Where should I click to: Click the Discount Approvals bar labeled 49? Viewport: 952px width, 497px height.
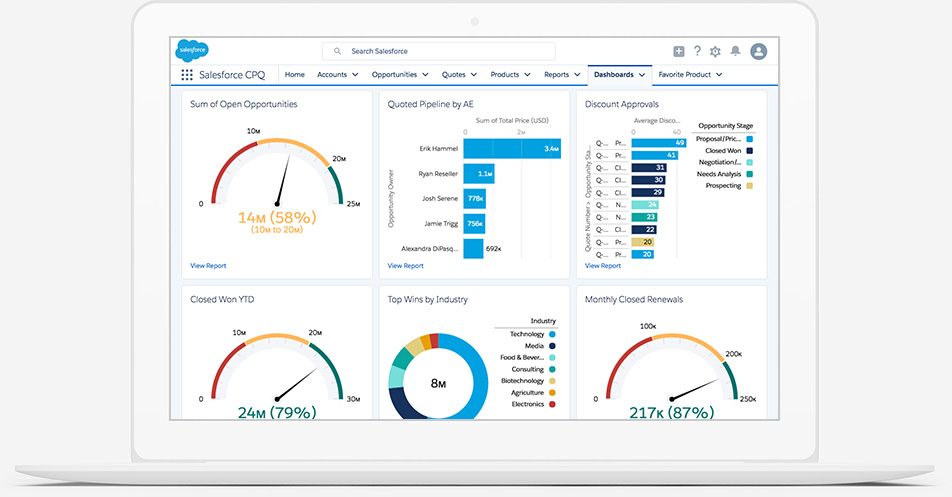659,143
